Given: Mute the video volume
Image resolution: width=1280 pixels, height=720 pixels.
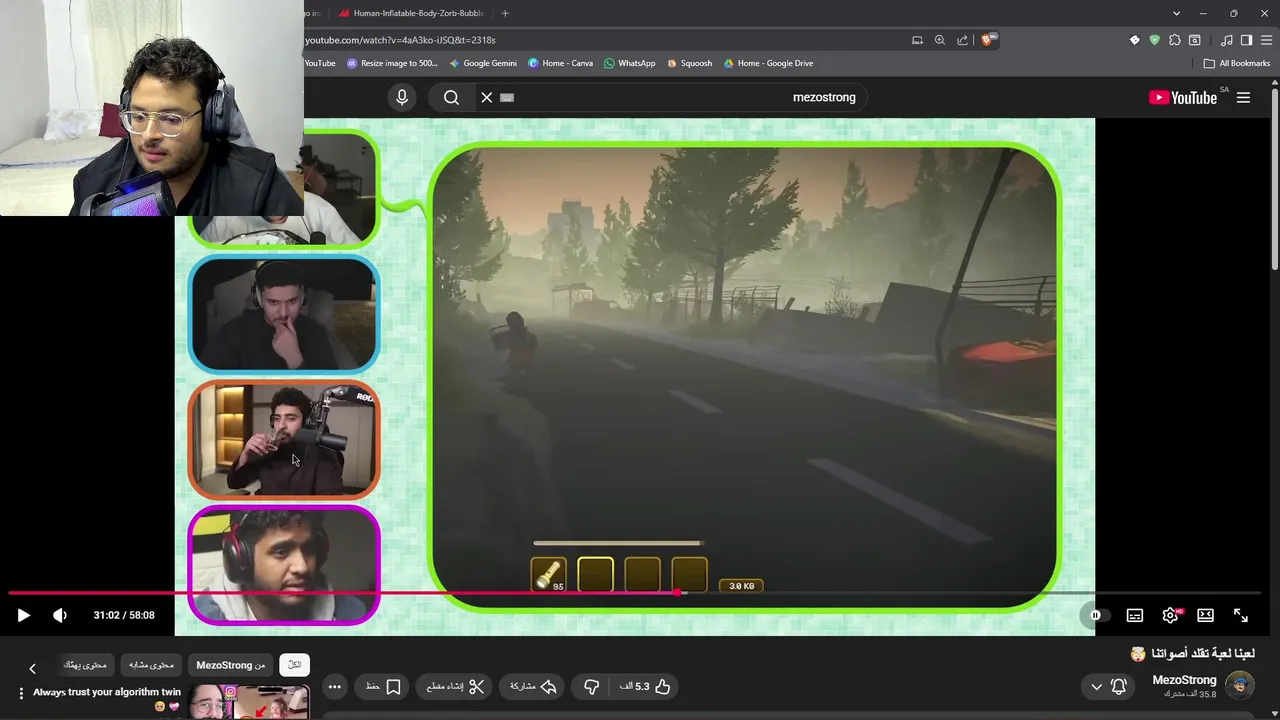Looking at the screenshot, I should [x=60, y=615].
